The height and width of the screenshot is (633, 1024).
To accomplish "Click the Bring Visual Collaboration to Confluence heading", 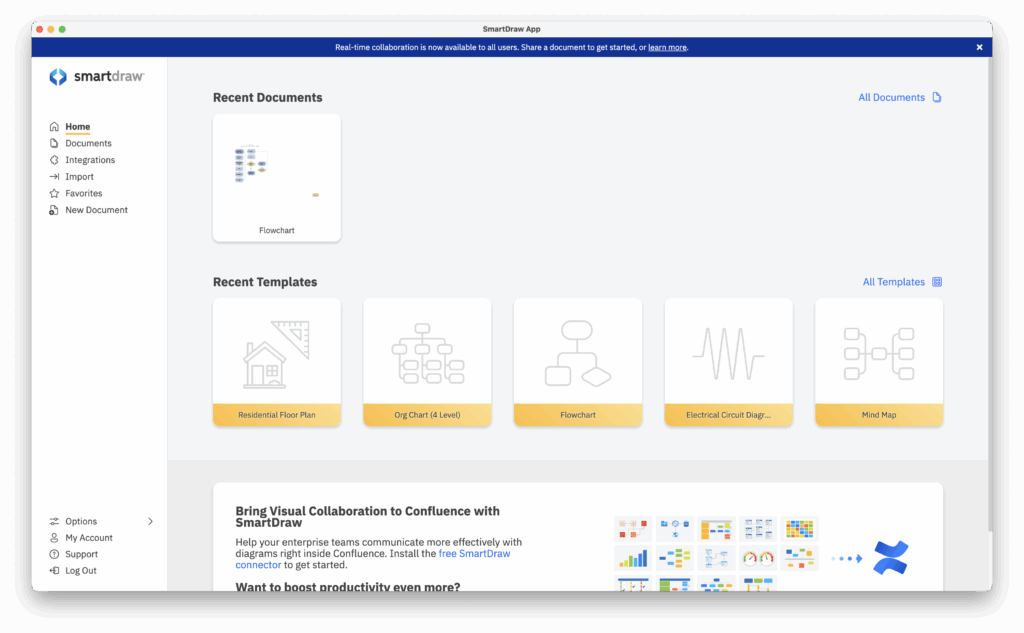I will pos(368,517).
